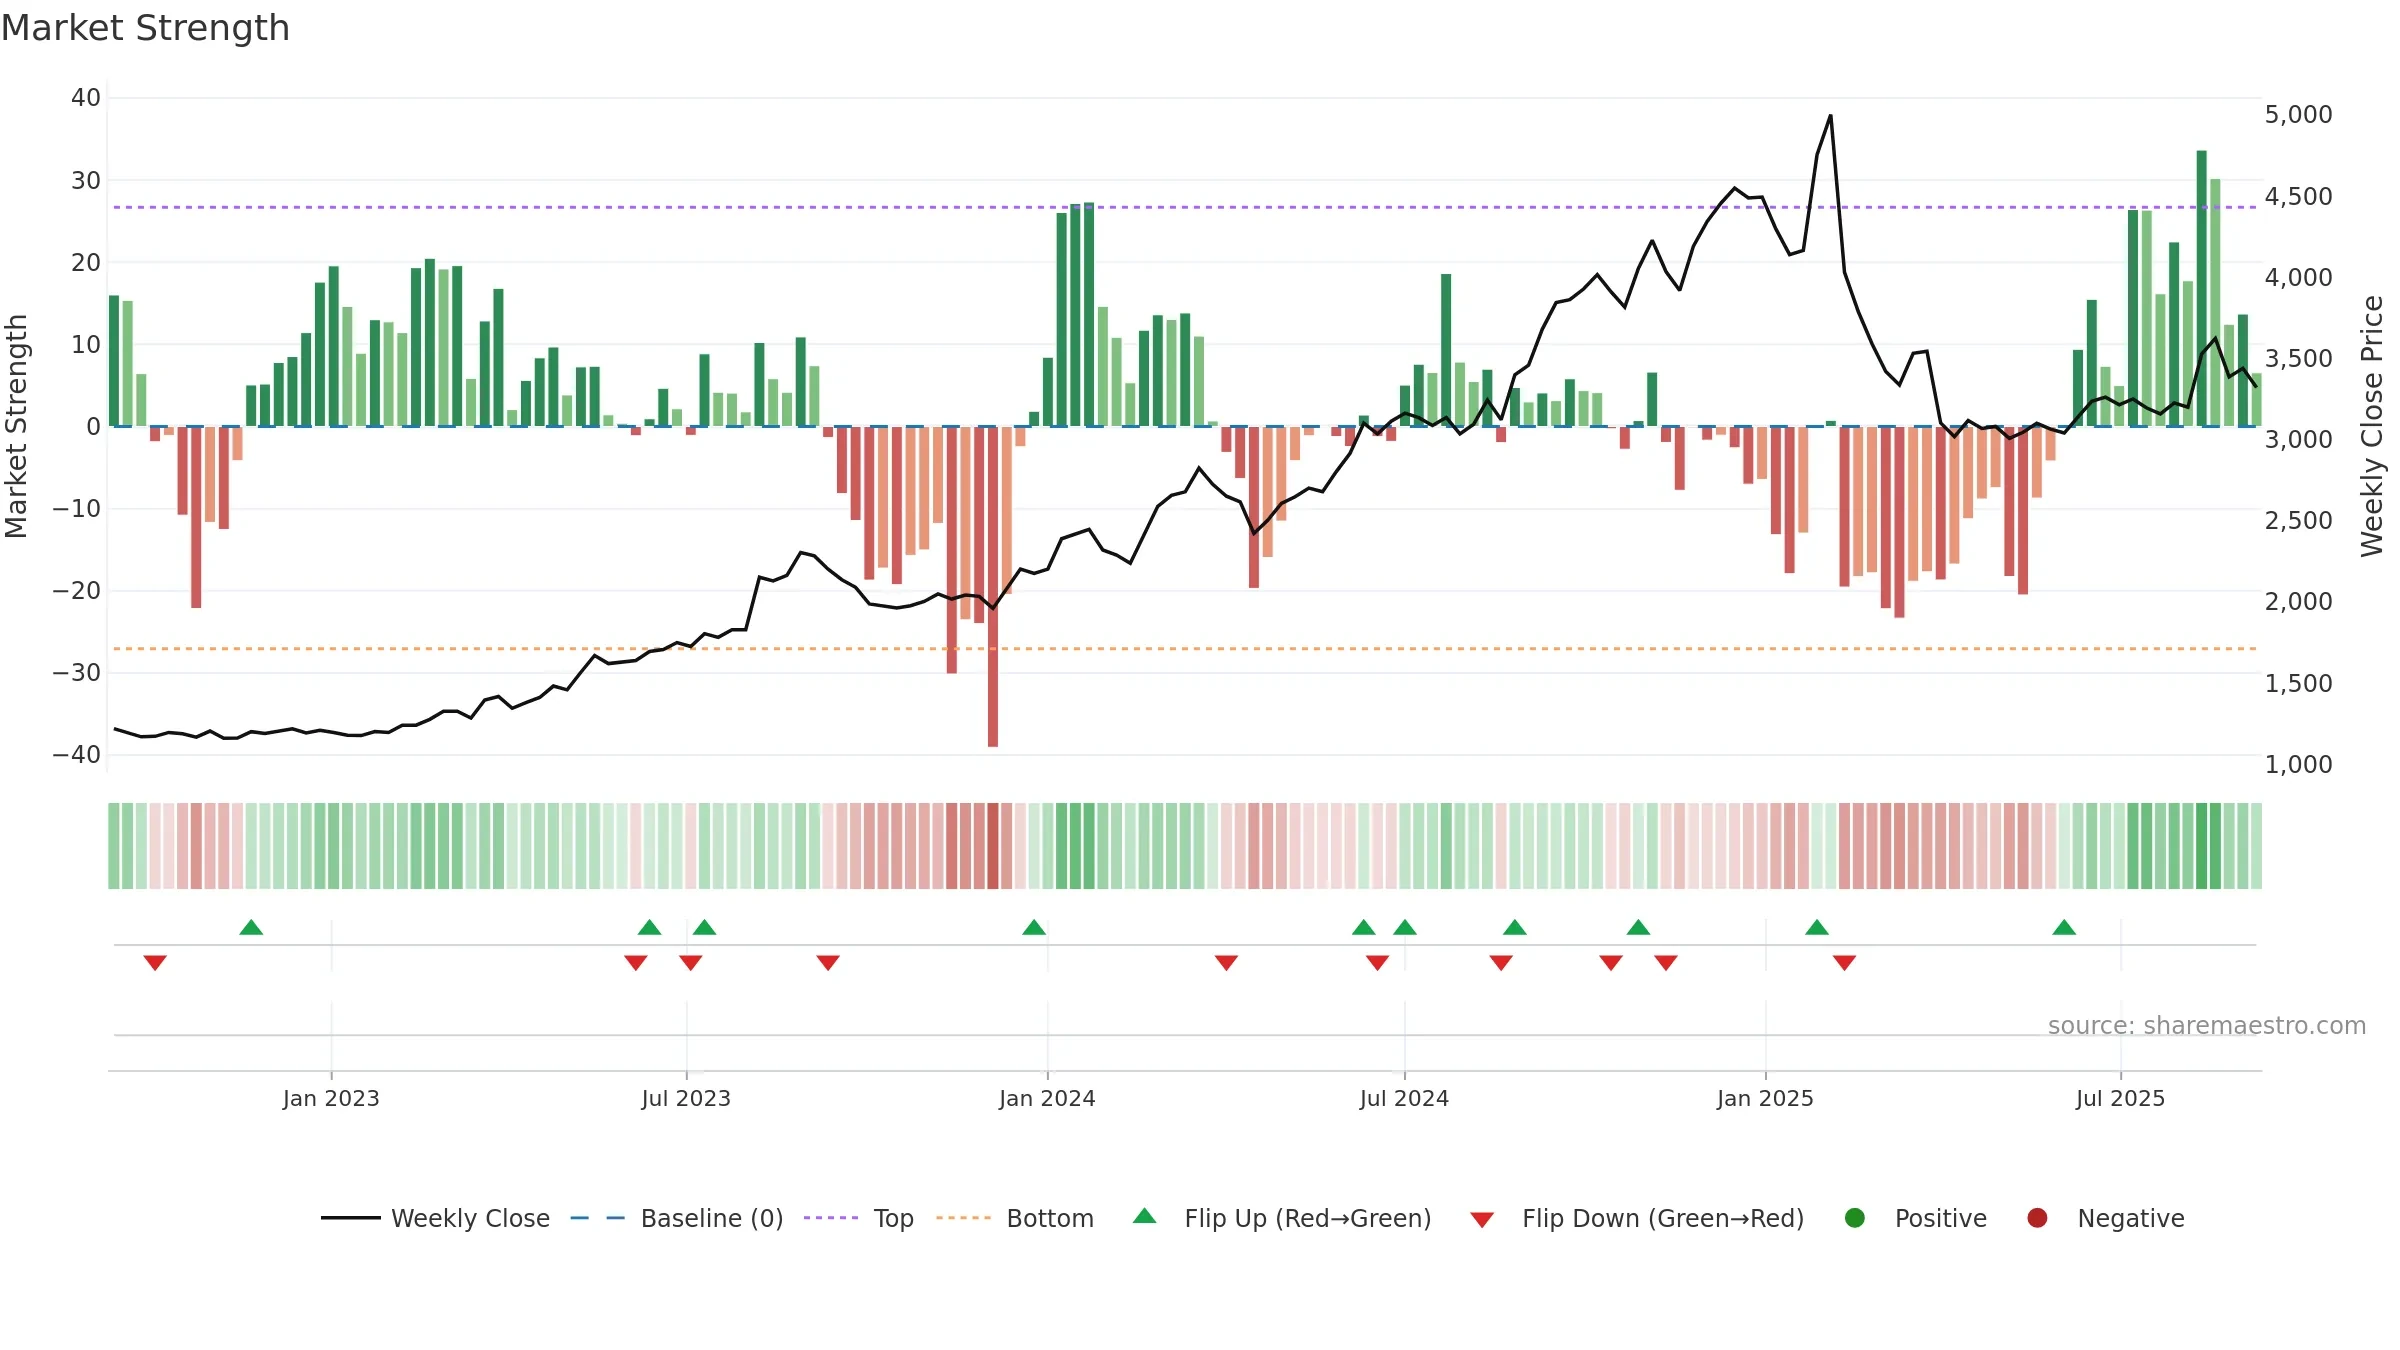Select the first flip-down marker at chart start
2400x1350 pixels.
155,962
